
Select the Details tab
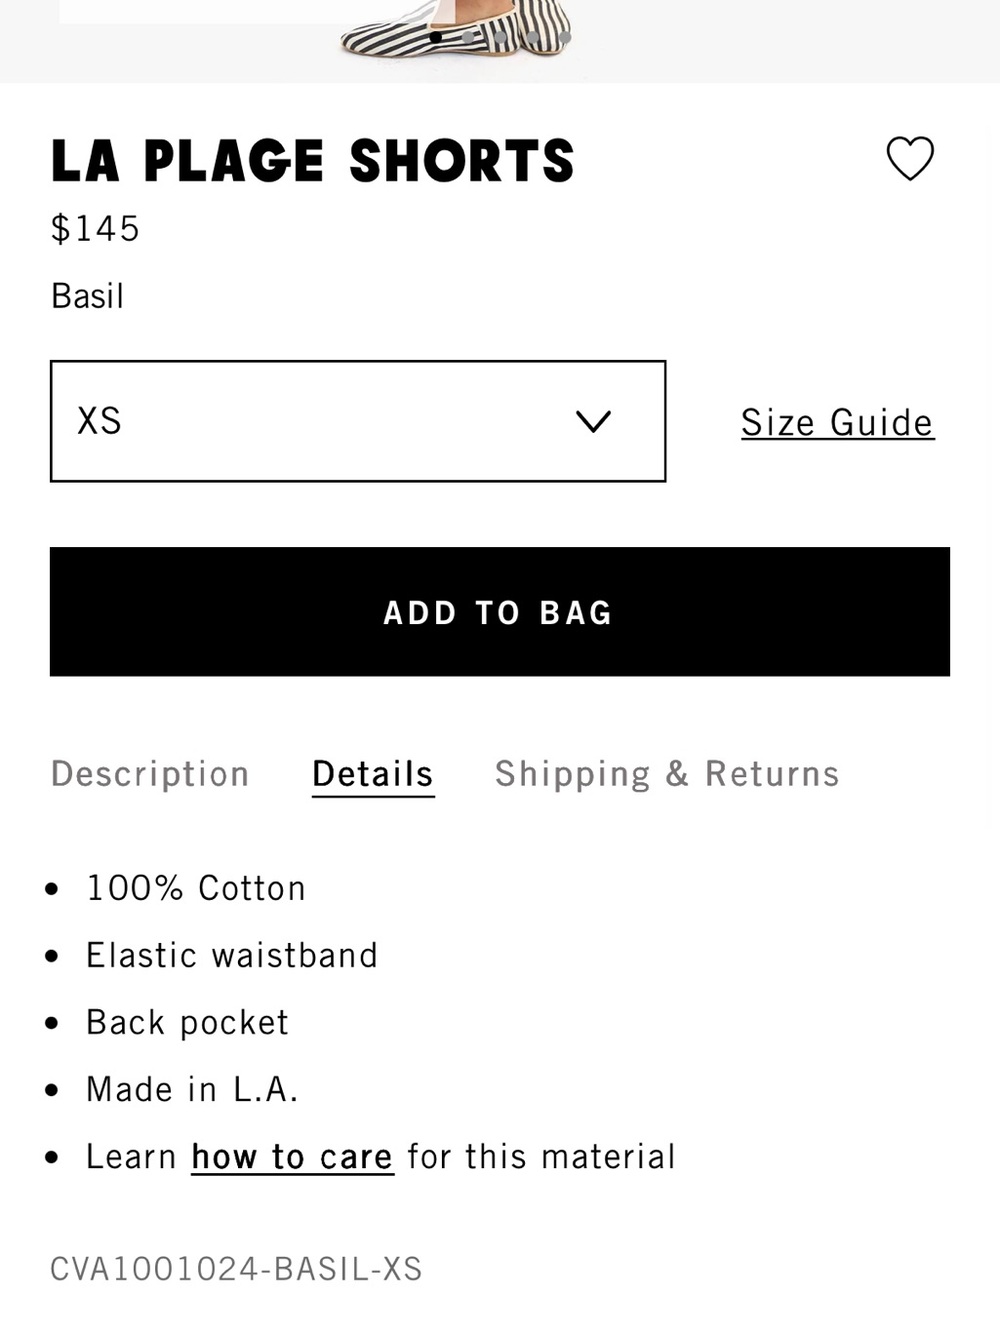[x=373, y=774]
